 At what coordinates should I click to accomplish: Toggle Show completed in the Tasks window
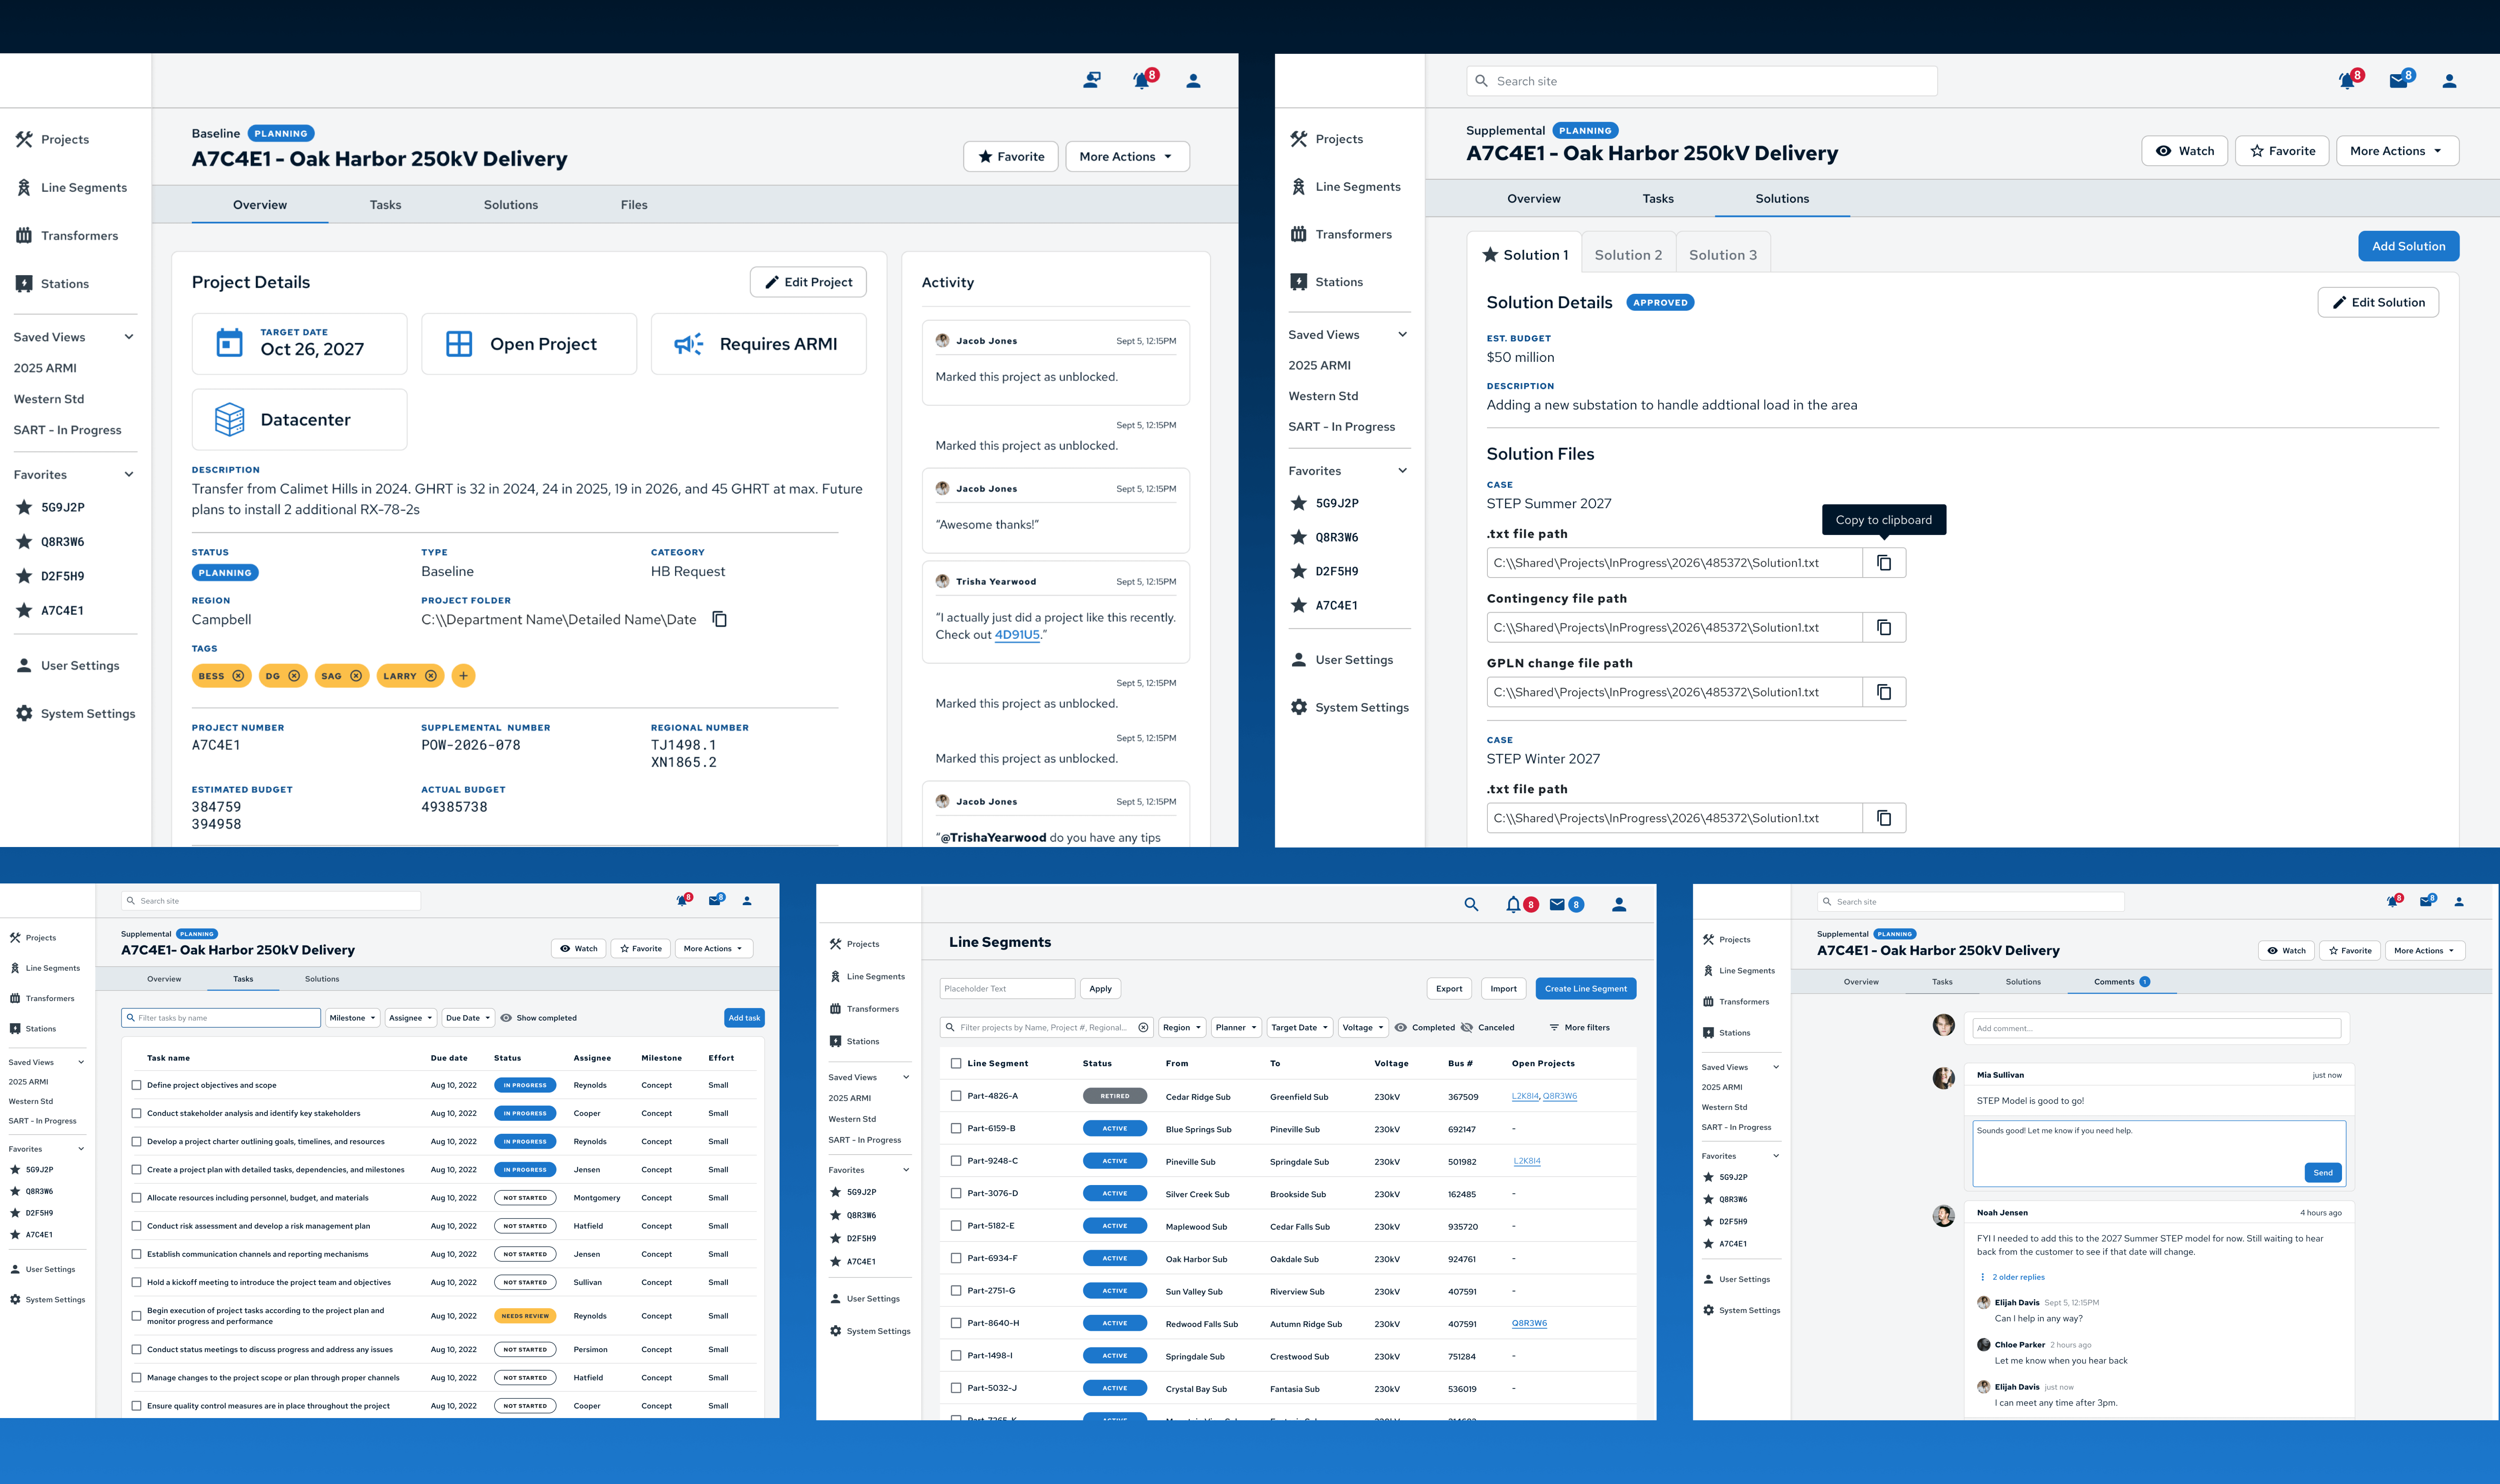(x=539, y=1018)
